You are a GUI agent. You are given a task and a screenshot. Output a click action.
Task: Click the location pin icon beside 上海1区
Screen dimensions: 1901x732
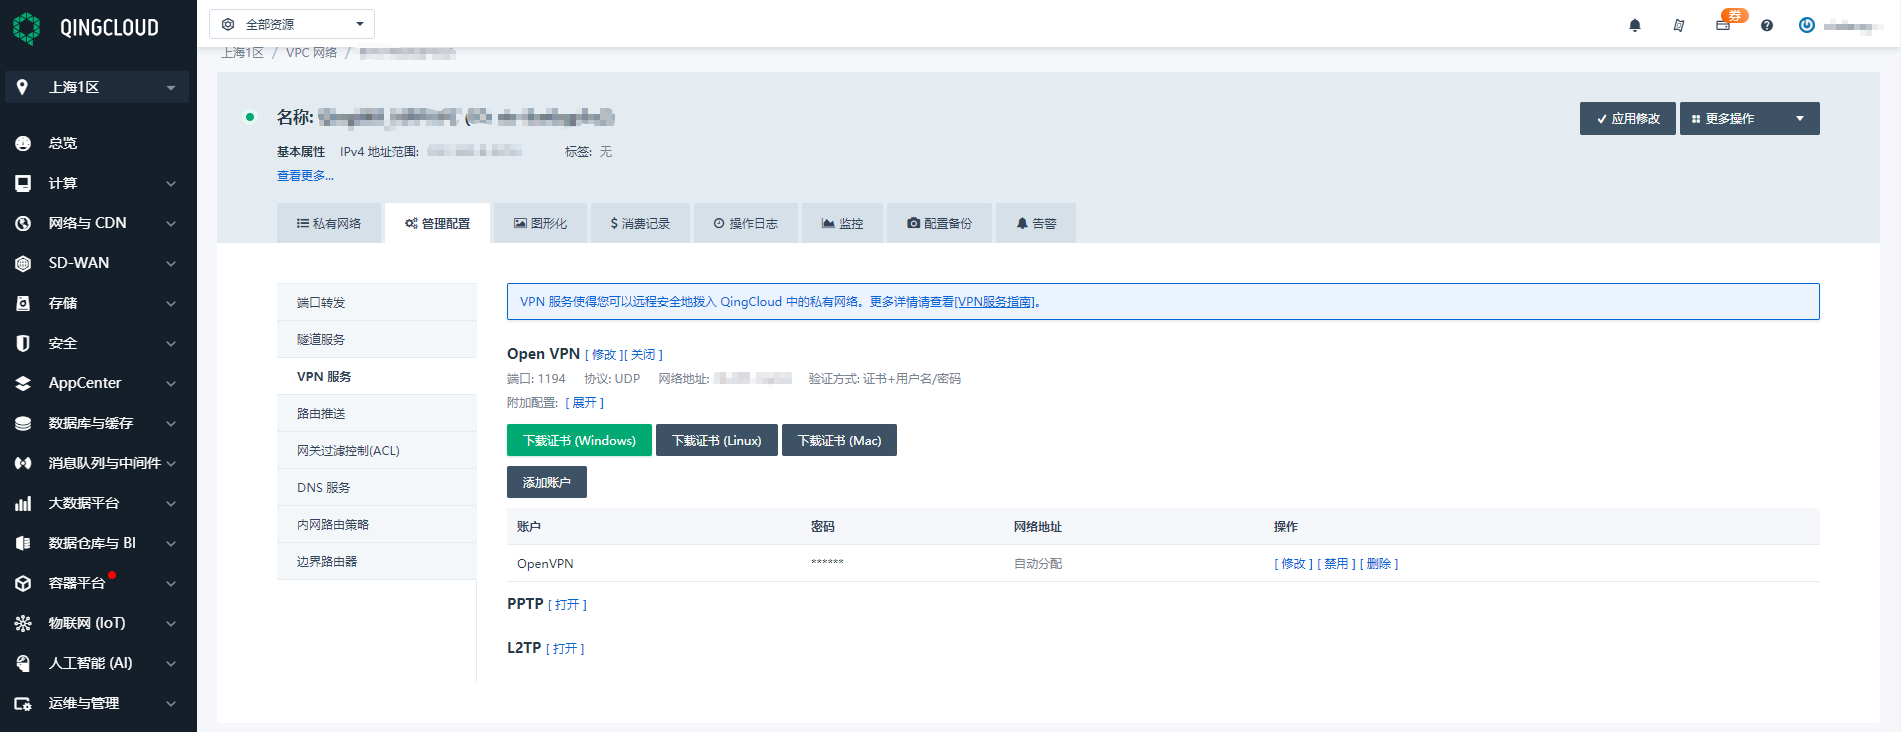[22, 87]
